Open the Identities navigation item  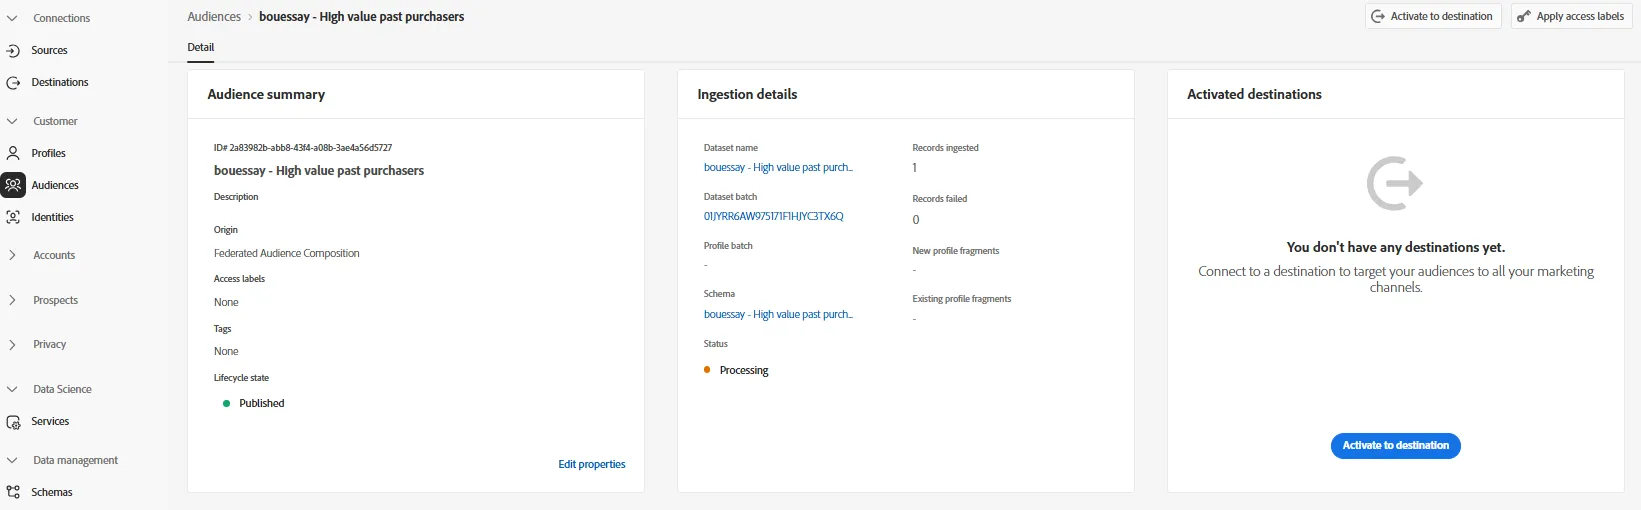coord(52,217)
